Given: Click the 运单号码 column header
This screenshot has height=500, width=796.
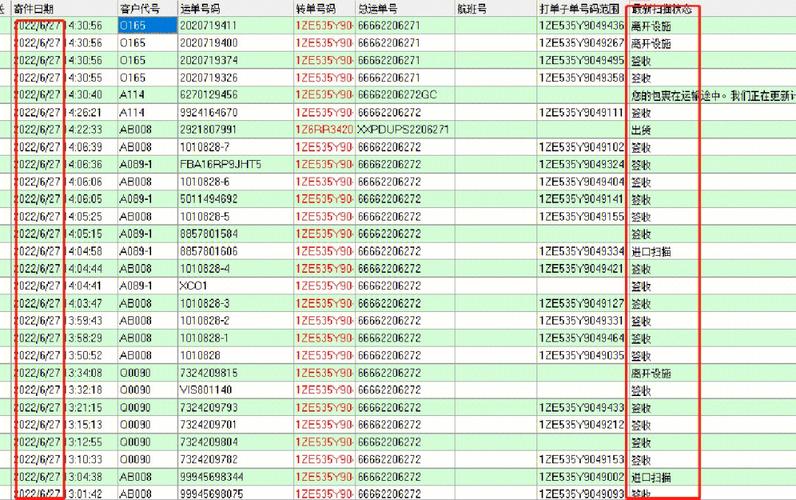Looking at the screenshot, I should click(x=200, y=9).
